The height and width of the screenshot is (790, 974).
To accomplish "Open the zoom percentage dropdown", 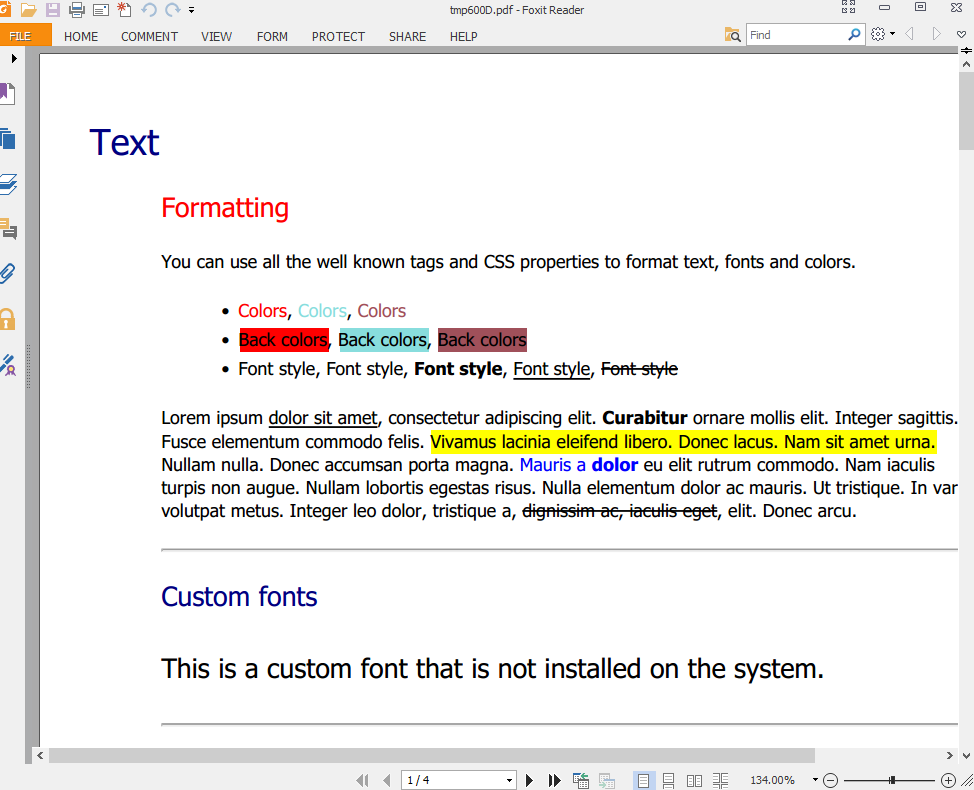I will (x=815, y=780).
